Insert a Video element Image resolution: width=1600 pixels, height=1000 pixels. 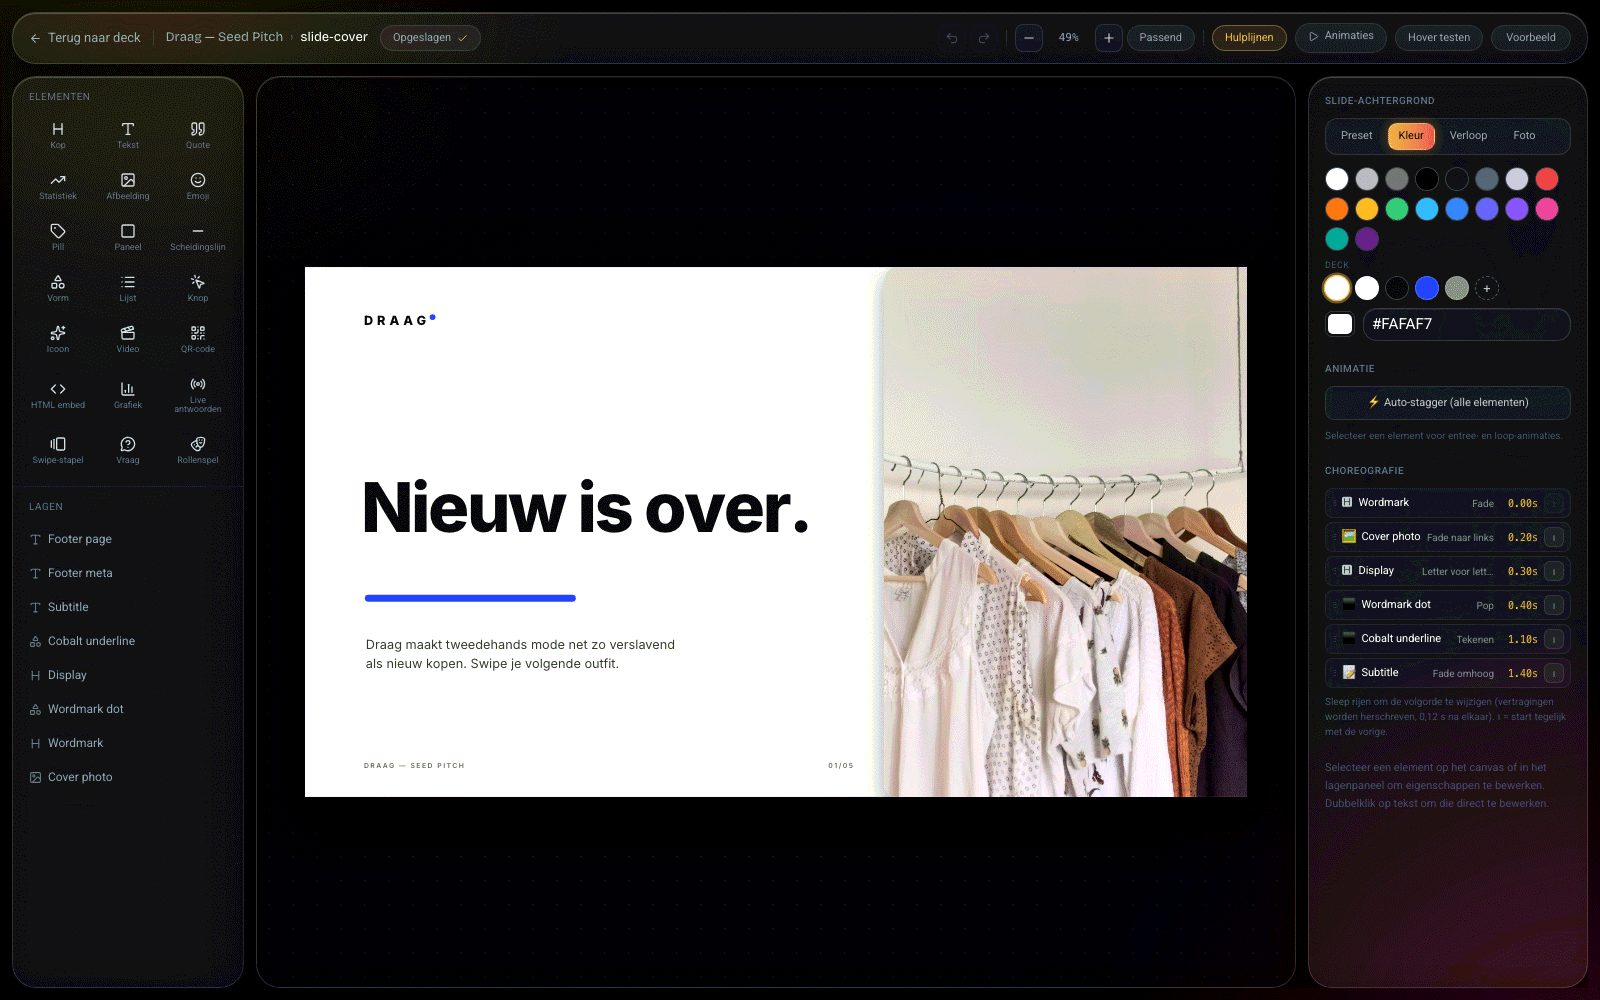[128, 339]
